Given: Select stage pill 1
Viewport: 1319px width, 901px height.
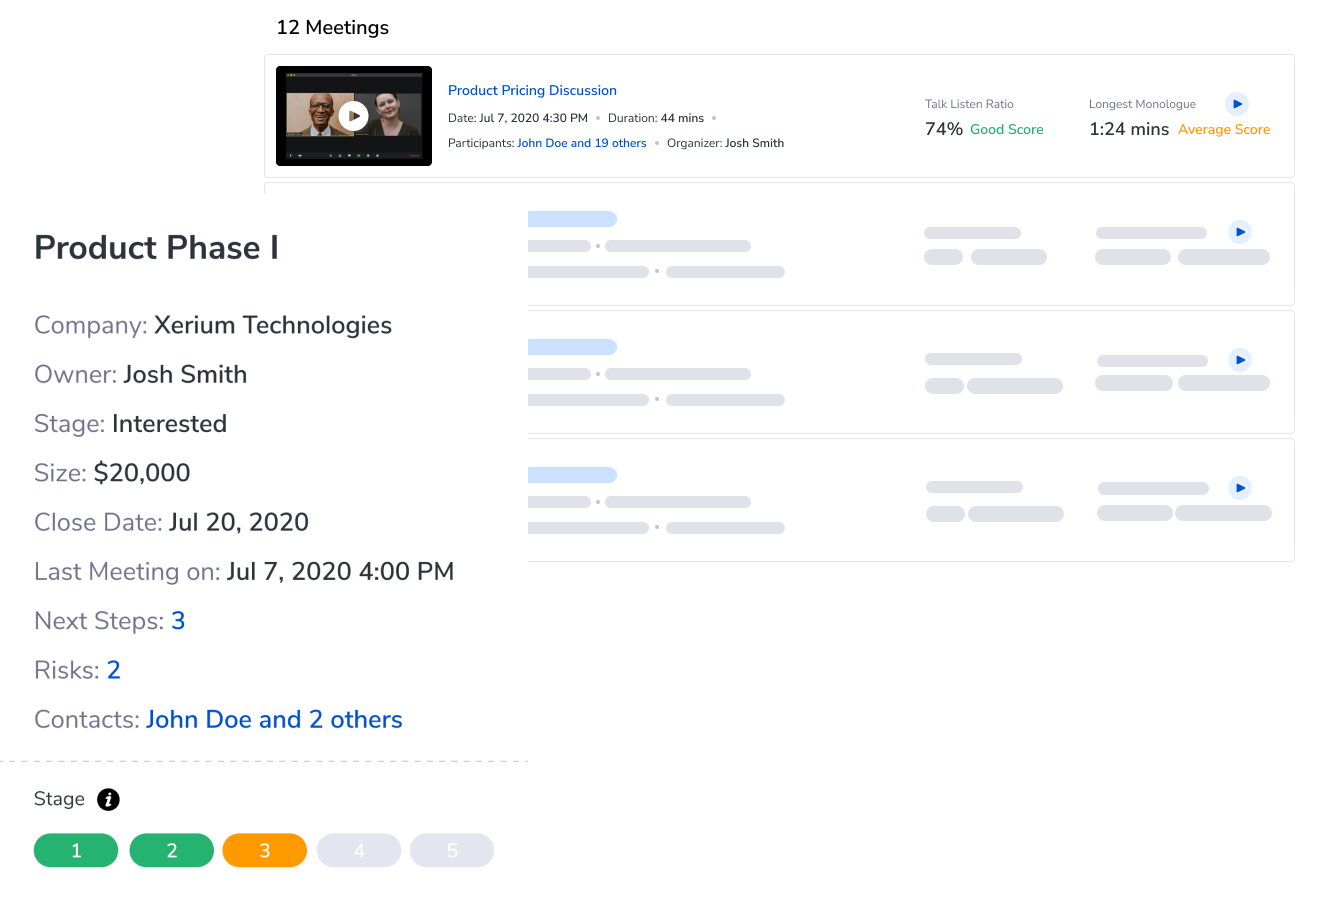Looking at the screenshot, I should [x=75, y=850].
